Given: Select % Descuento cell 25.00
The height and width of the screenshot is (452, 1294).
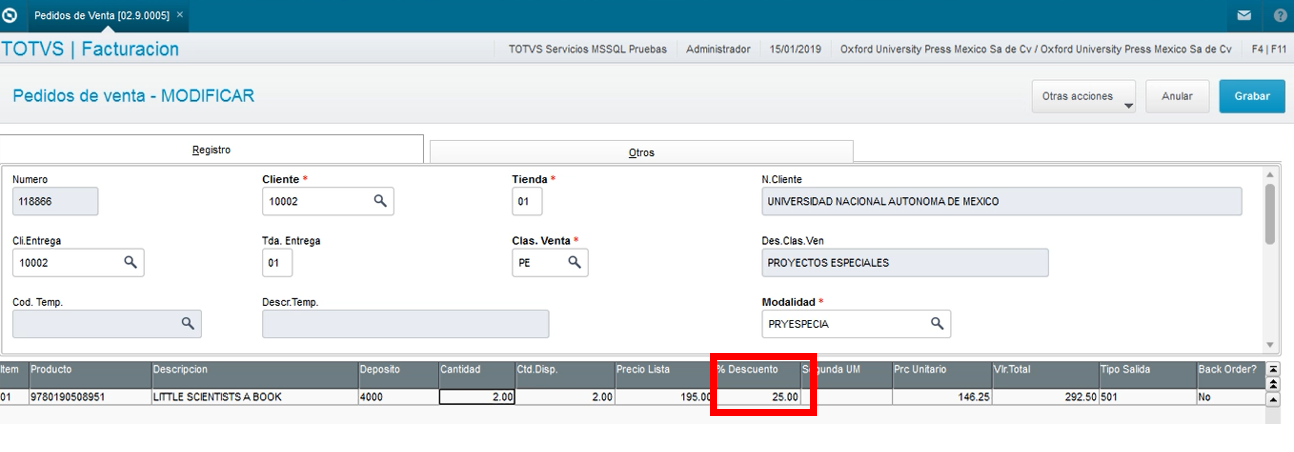Looking at the screenshot, I should (x=756, y=397).
